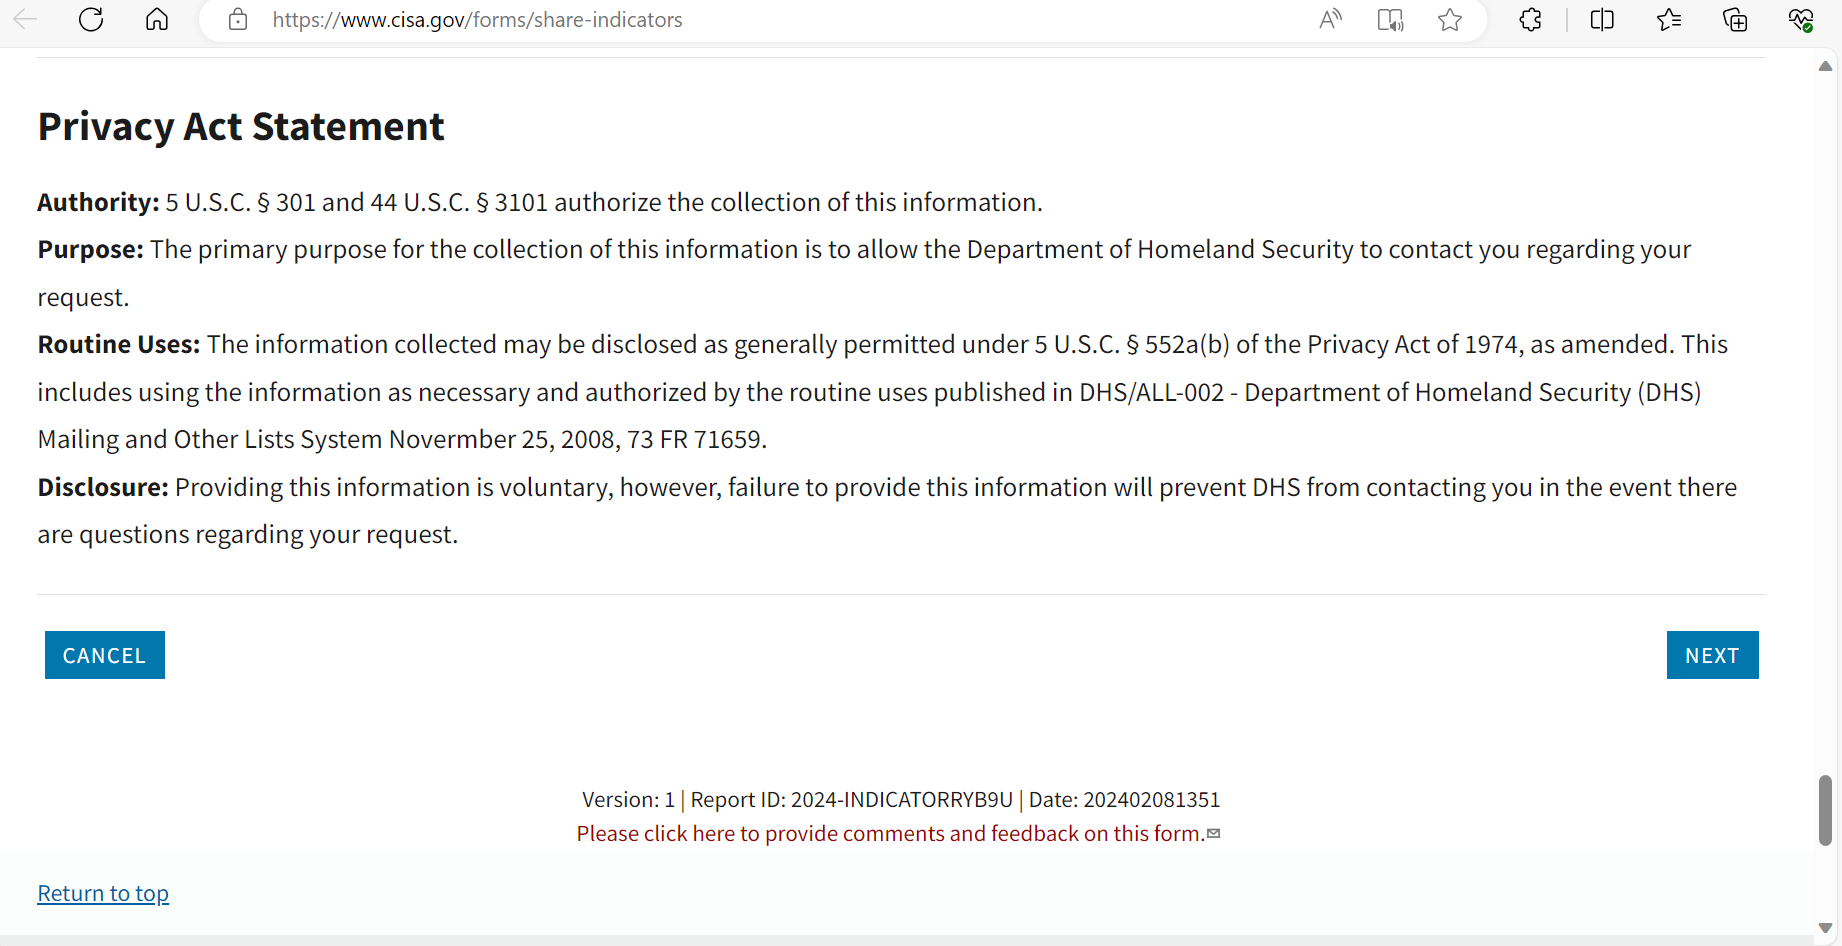Click the CANCEL button

[x=105, y=655]
